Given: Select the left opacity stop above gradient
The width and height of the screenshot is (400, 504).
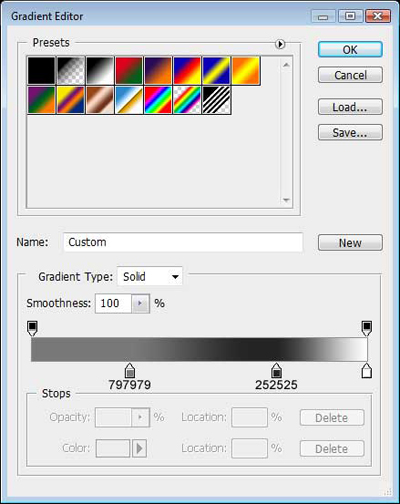Looking at the screenshot, I should (32, 328).
